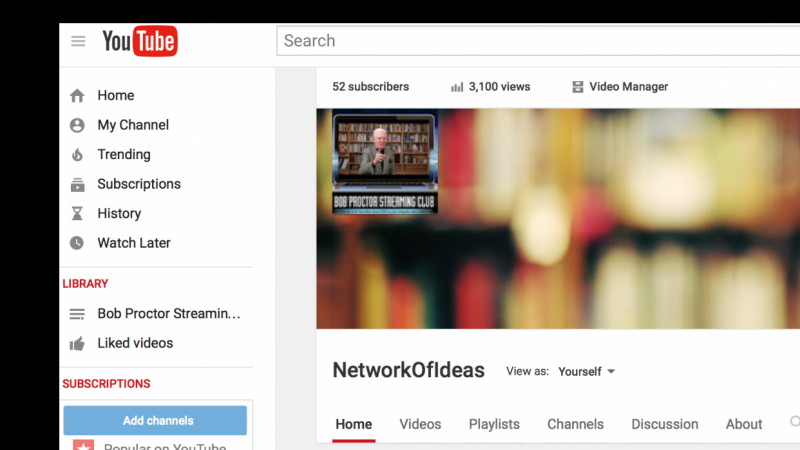Click the Watch Later clock icon

click(77, 243)
